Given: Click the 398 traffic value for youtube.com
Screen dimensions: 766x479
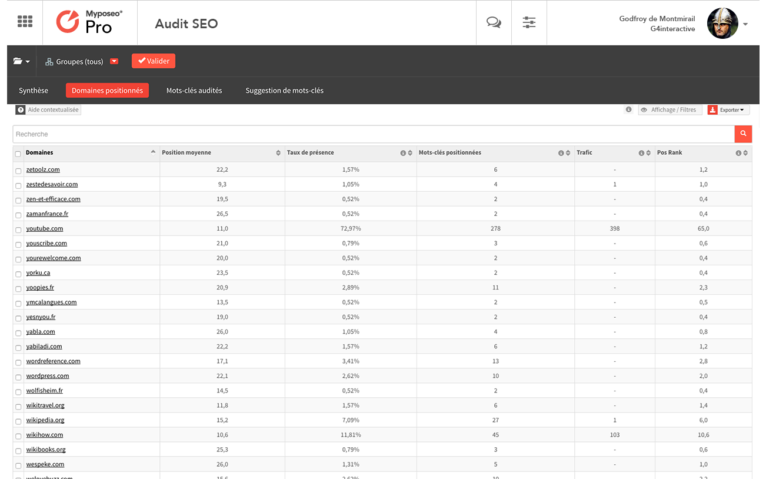Looking at the screenshot, I should click(x=615, y=229).
